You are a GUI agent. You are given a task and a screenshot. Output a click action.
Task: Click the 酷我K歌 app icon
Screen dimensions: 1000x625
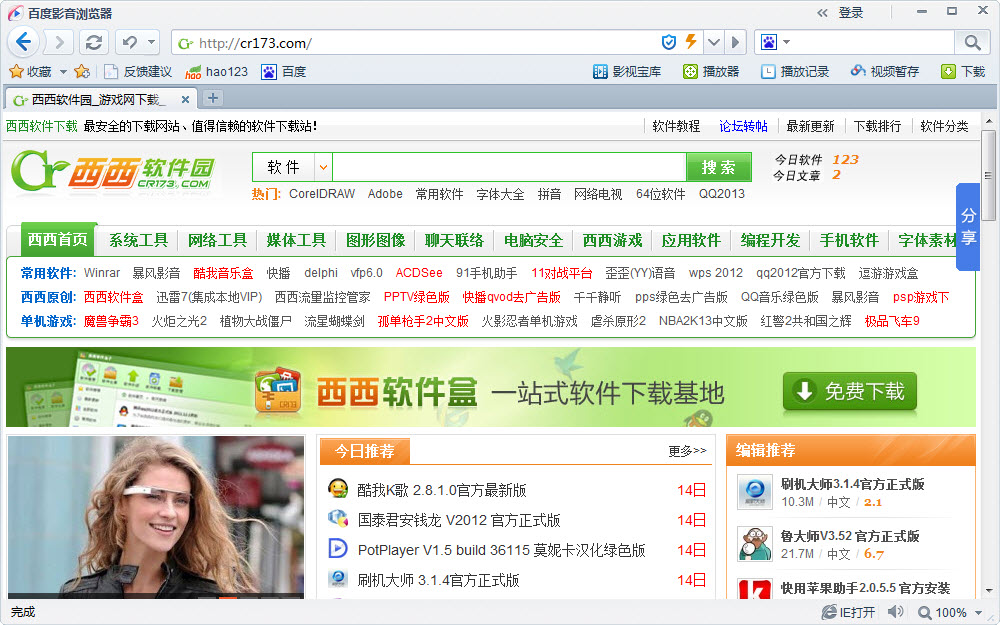337,489
